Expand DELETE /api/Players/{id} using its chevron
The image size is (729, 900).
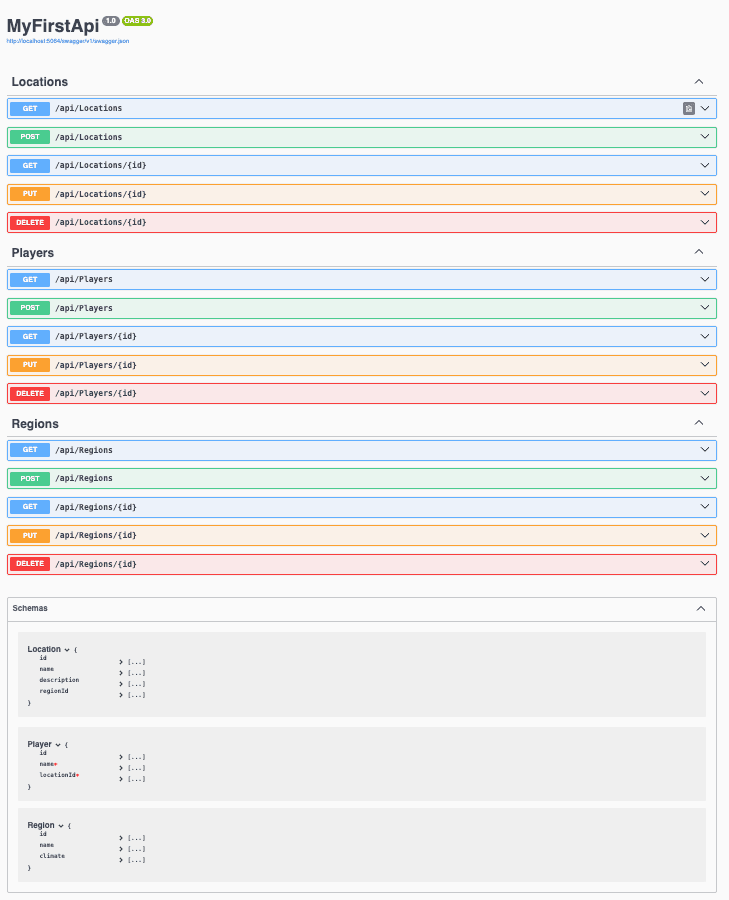tap(705, 393)
